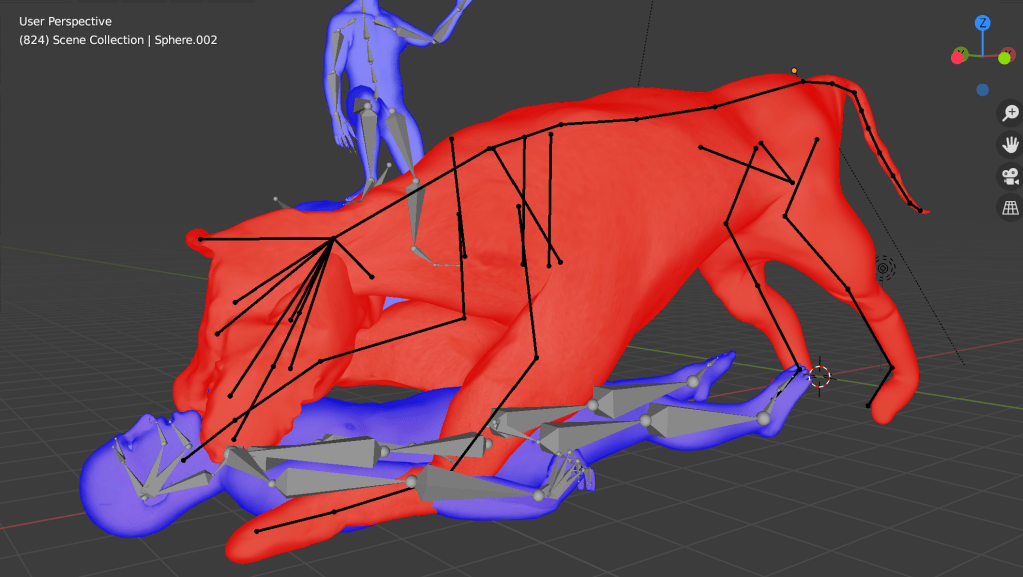This screenshot has height=577, width=1023.
Task: Click the tip of the red cow's tail
Action: click(x=921, y=210)
